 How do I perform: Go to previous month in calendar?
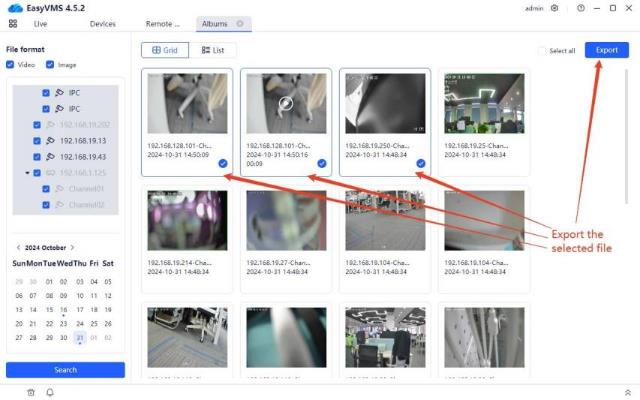coord(18,247)
